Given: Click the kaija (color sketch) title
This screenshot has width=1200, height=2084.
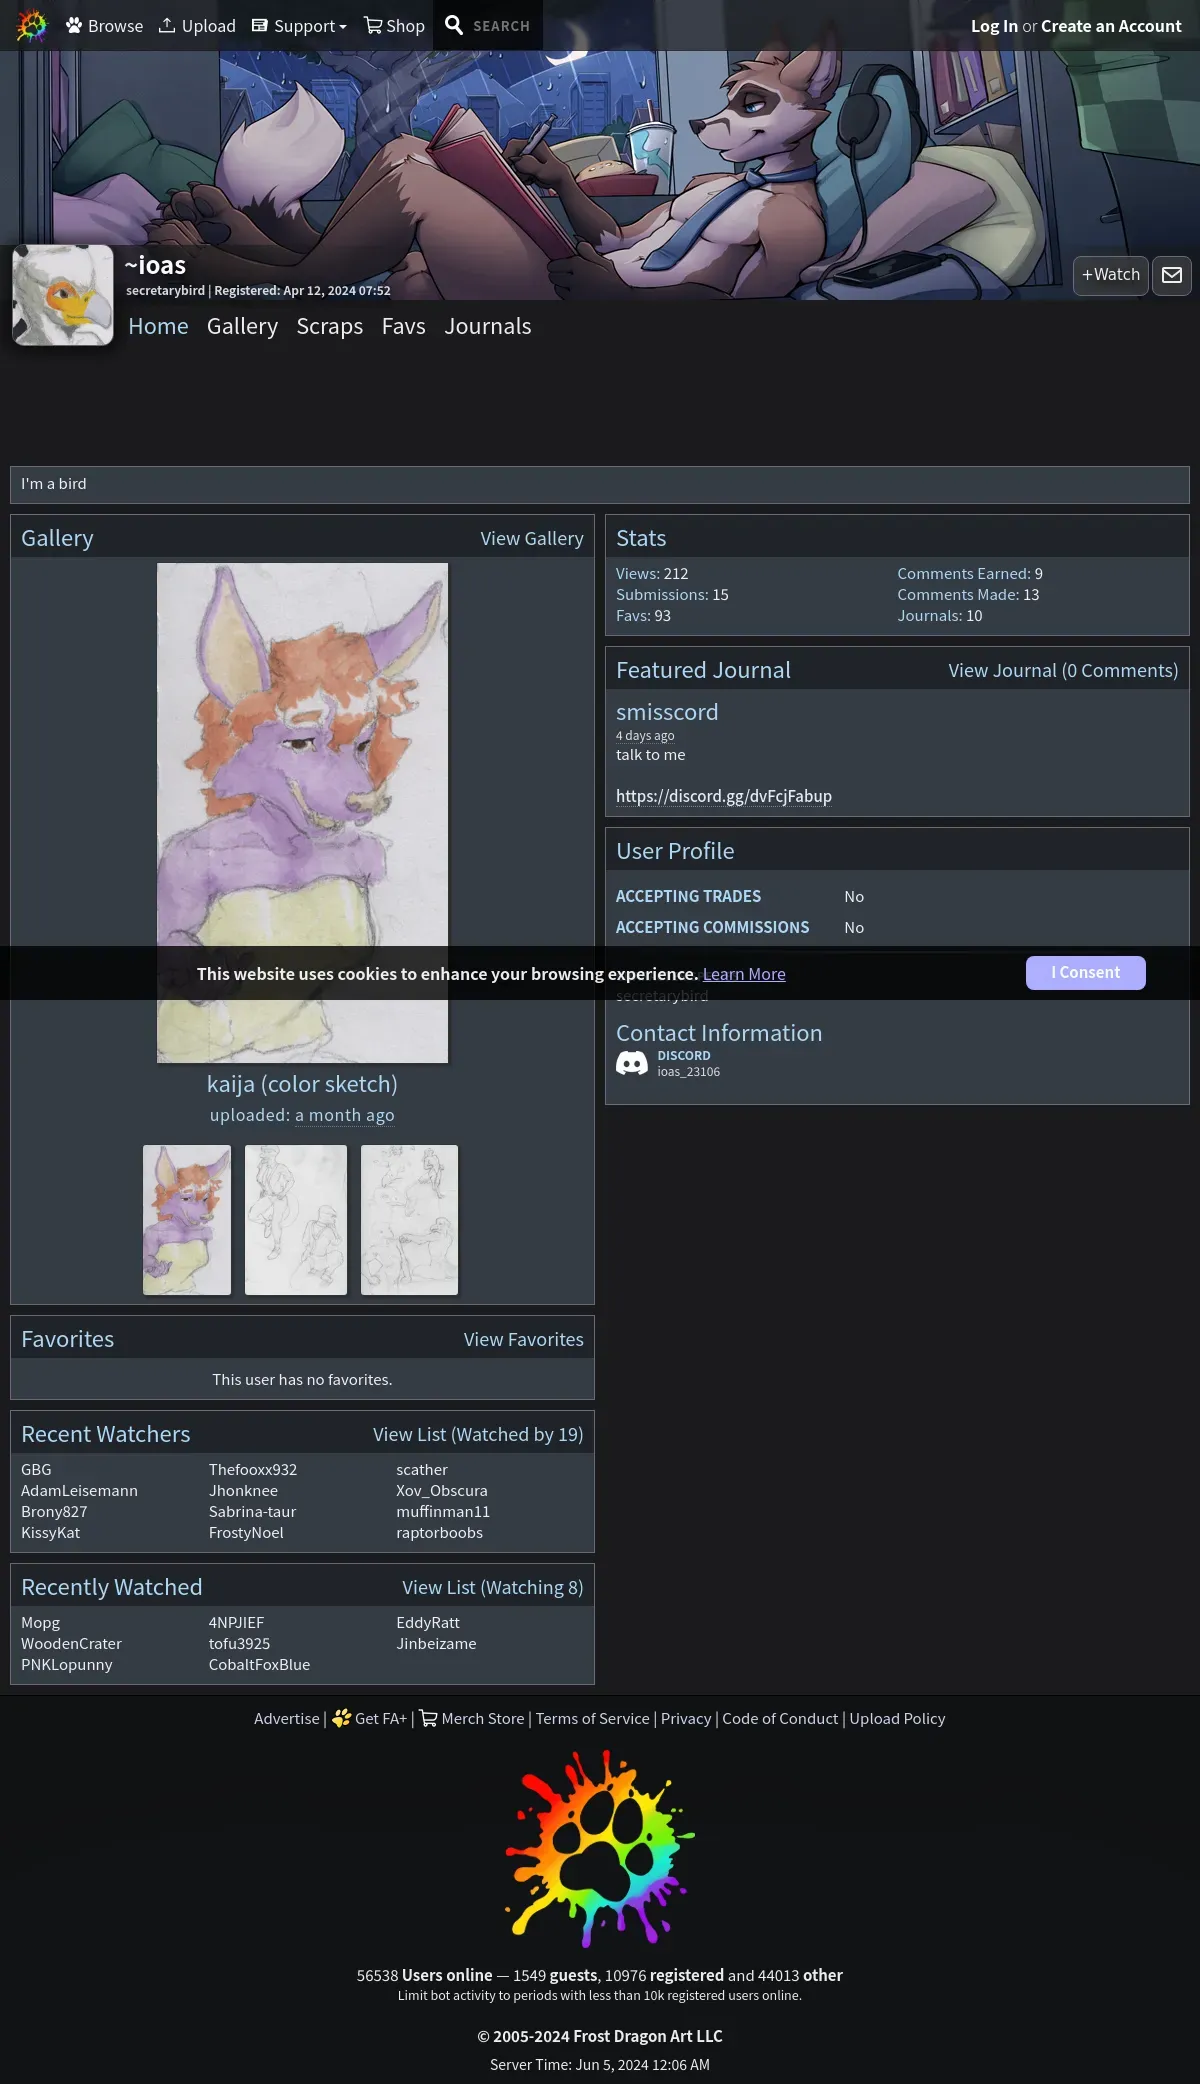Looking at the screenshot, I should [302, 1084].
